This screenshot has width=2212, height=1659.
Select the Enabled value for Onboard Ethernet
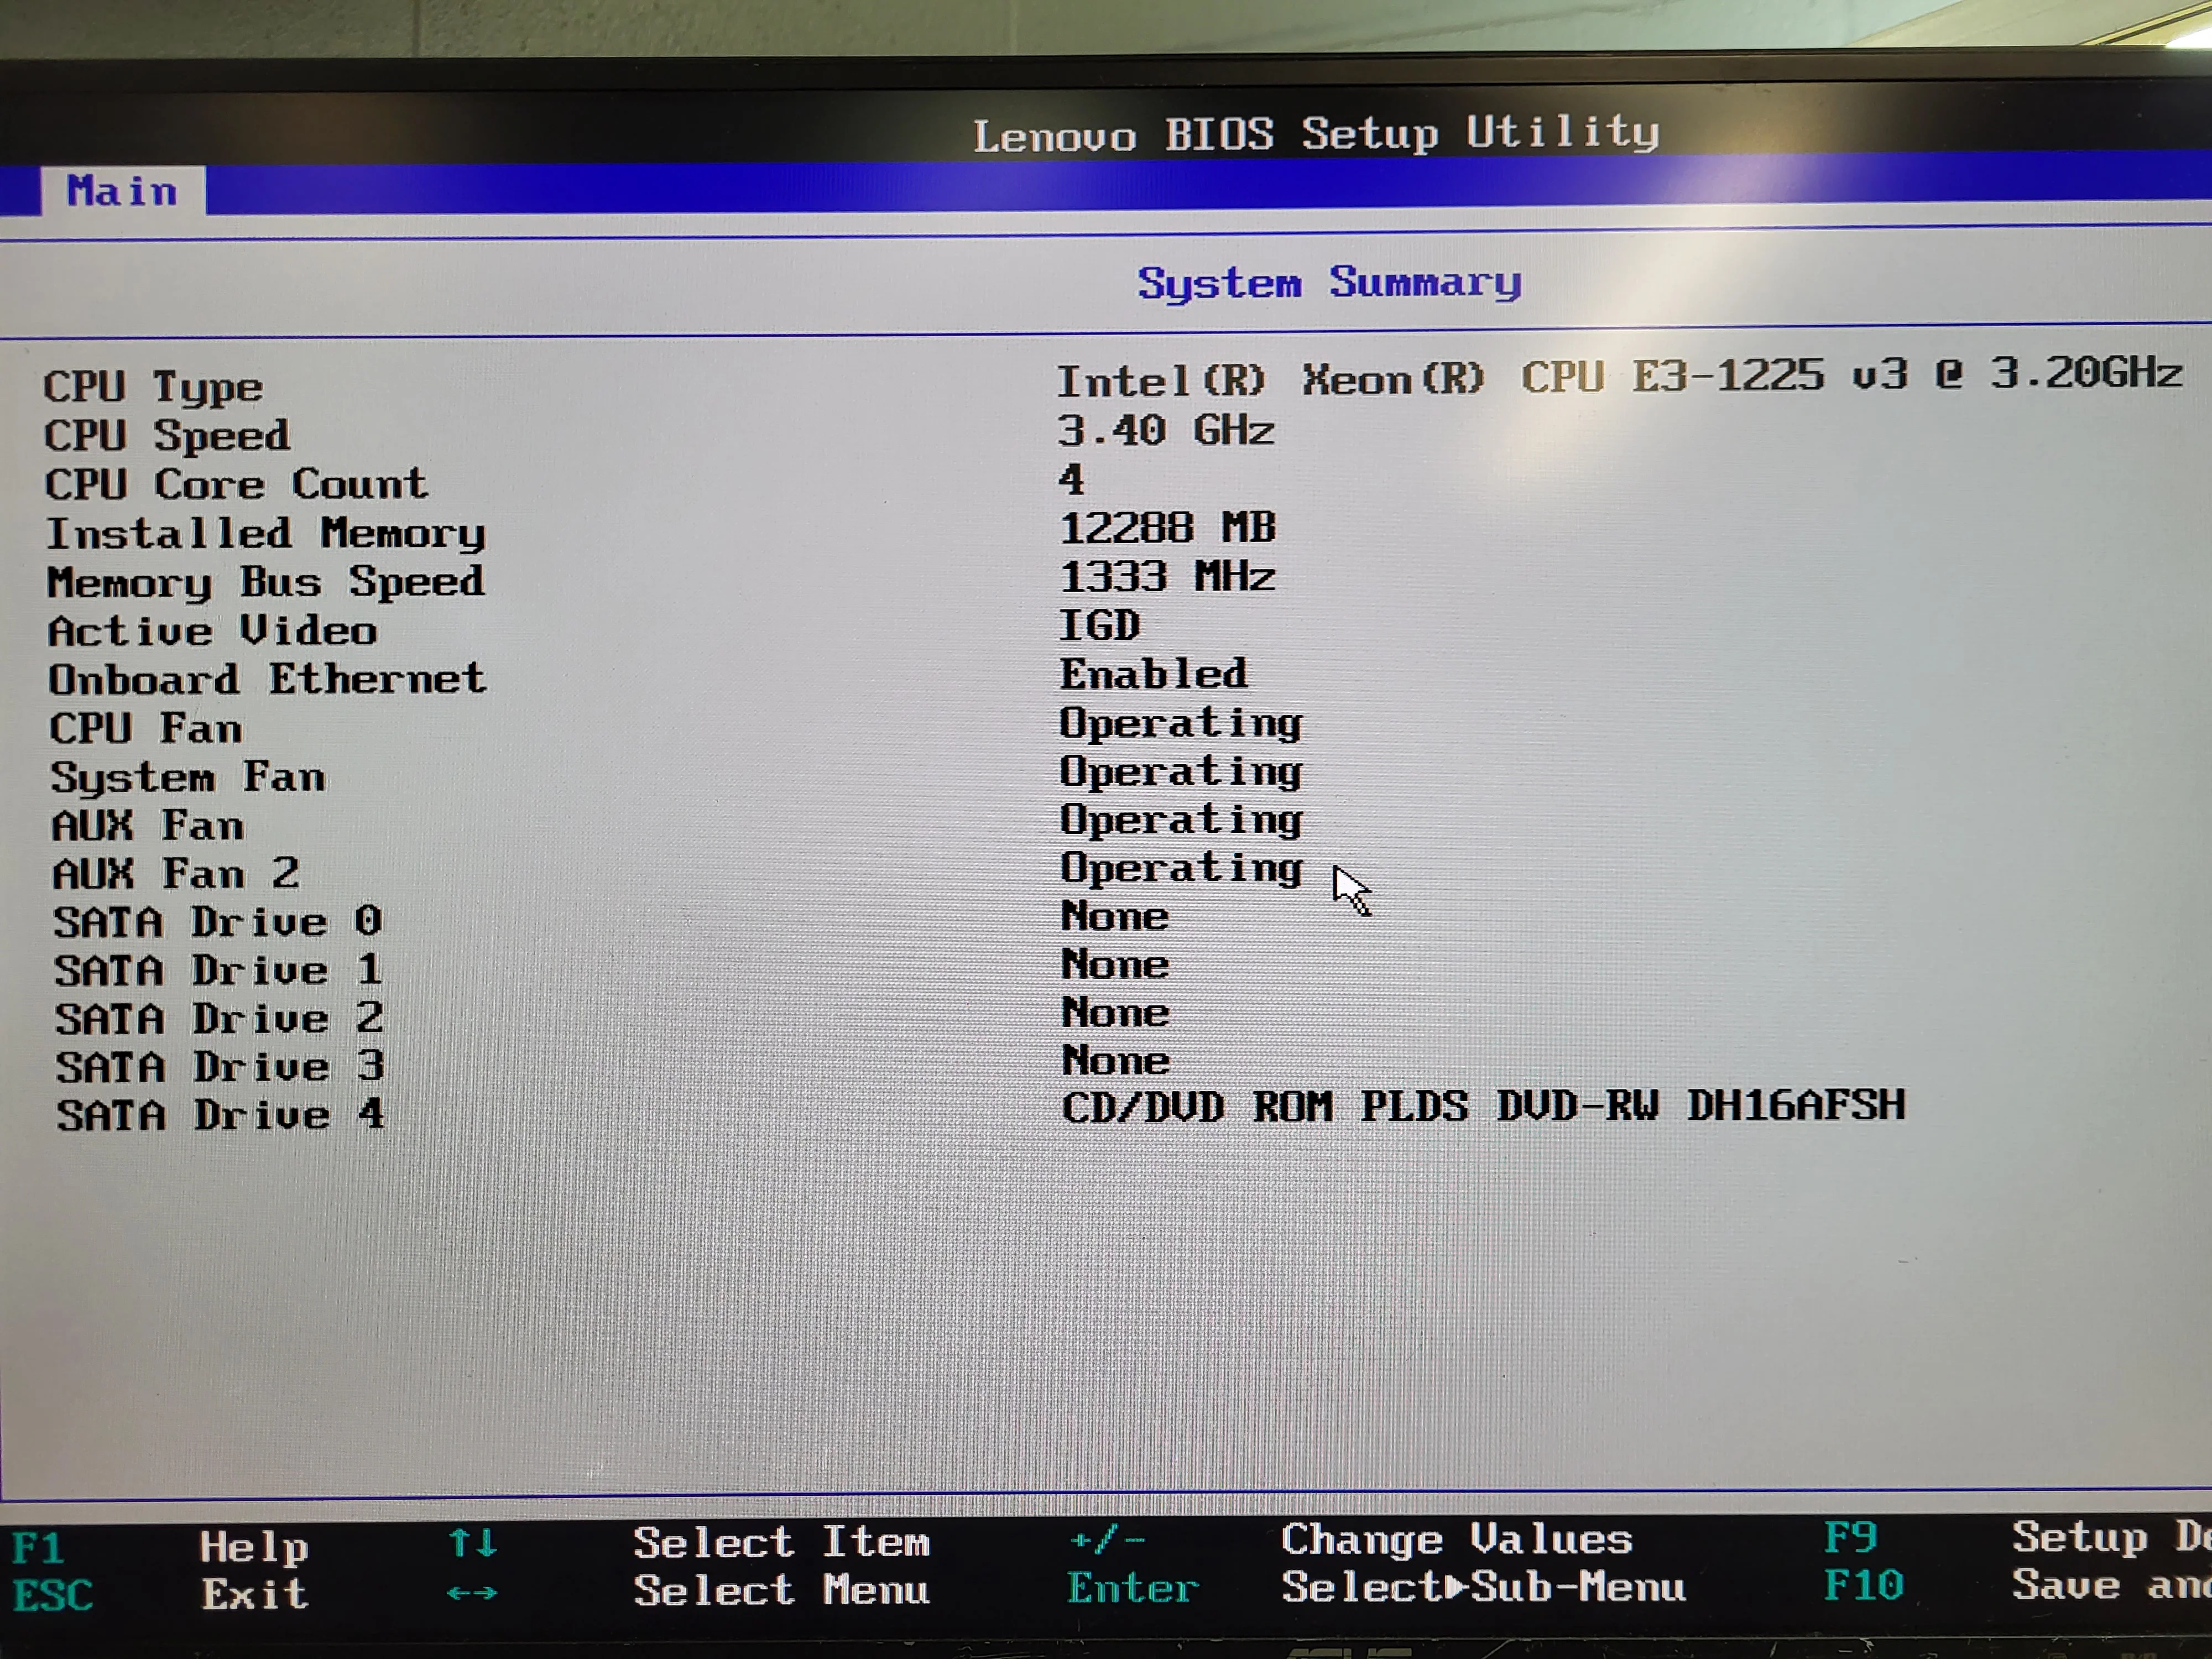(x=1154, y=674)
